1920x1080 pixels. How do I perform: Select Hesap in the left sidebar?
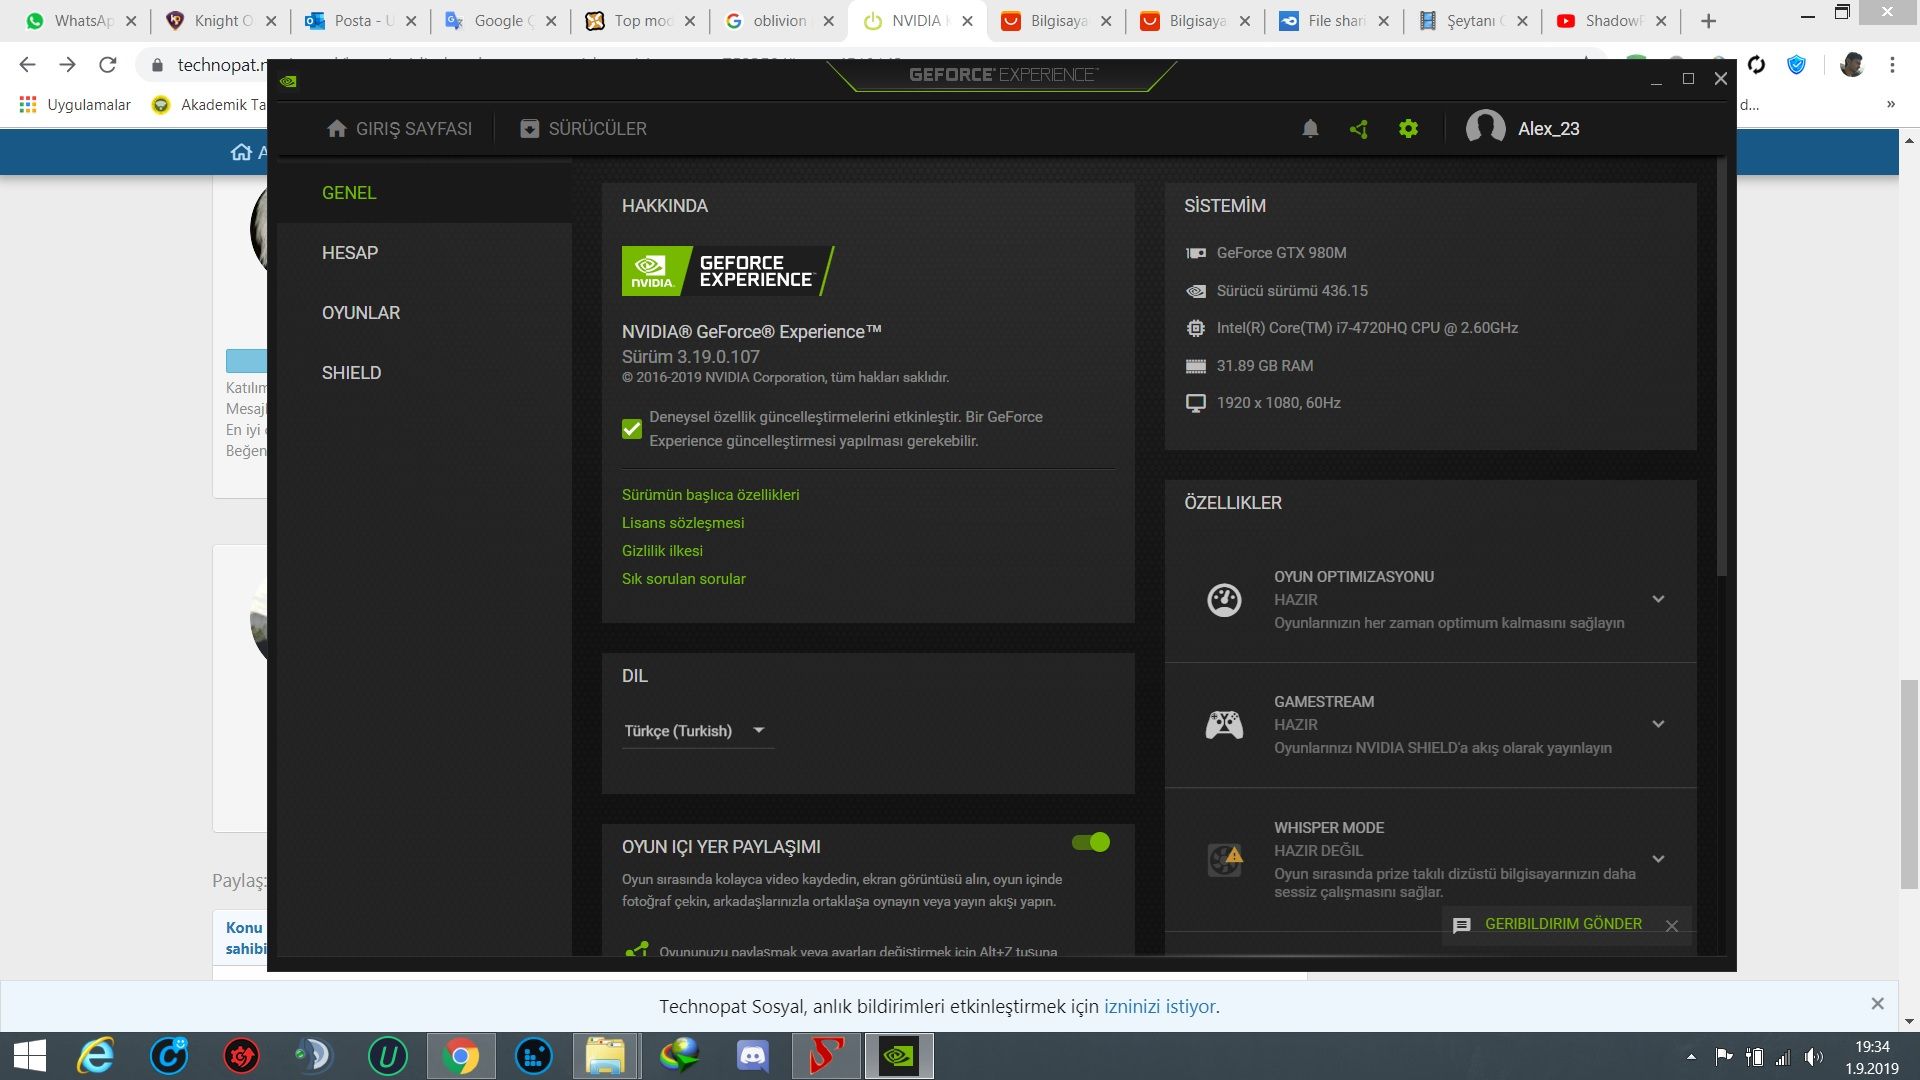click(x=350, y=253)
